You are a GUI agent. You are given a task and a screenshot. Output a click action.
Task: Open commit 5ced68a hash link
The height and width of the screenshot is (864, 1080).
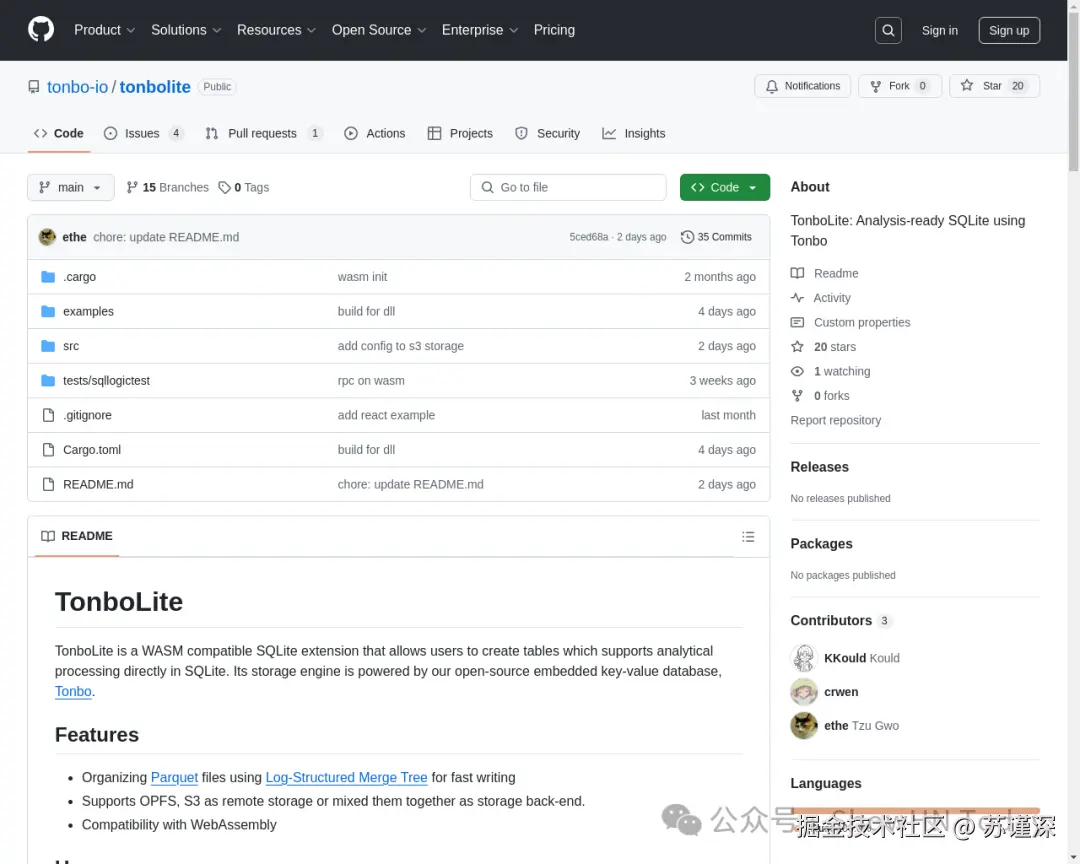coord(589,237)
